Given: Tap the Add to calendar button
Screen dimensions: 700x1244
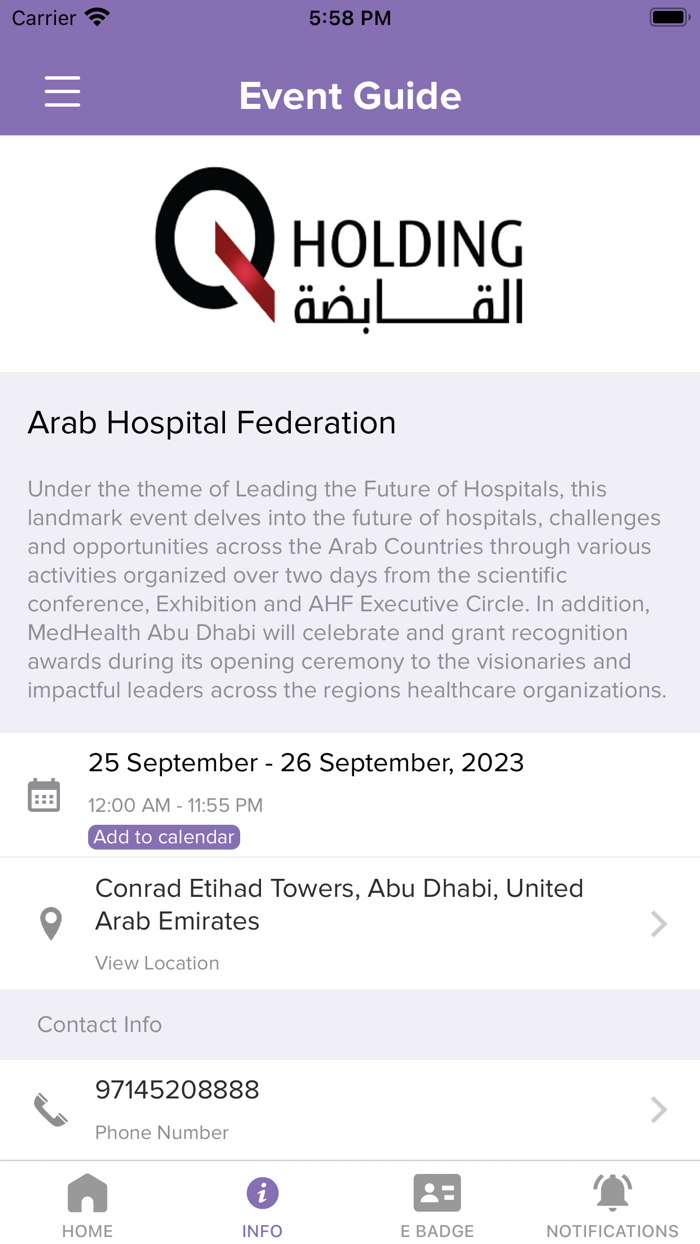Looking at the screenshot, I should click(163, 836).
